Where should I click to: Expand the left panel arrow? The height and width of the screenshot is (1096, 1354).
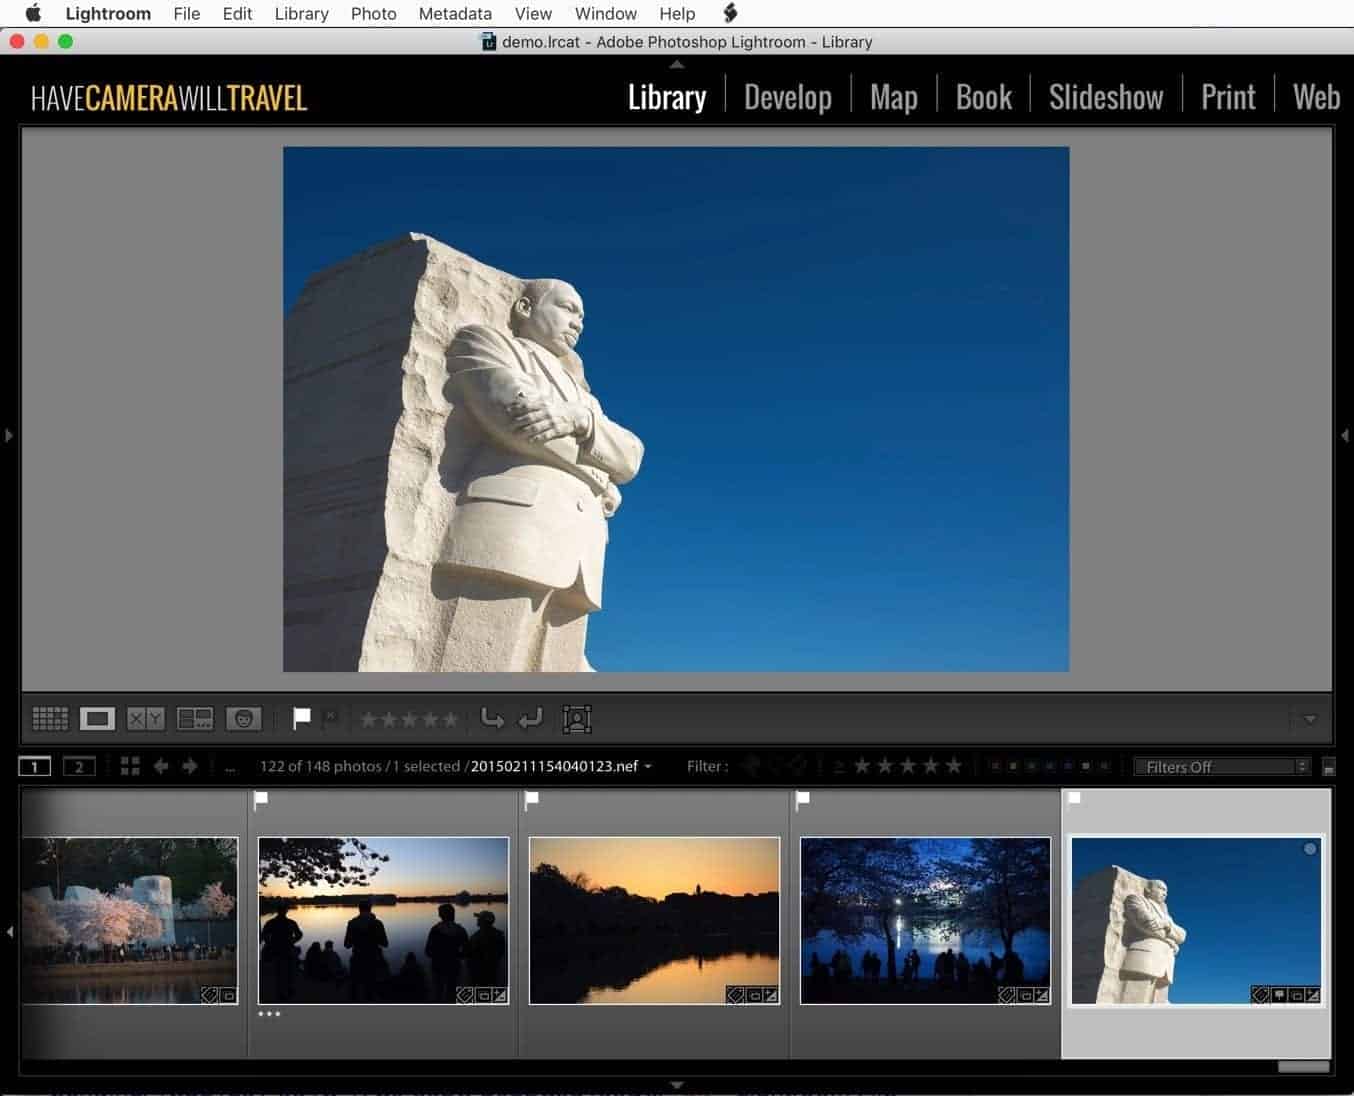(9, 435)
